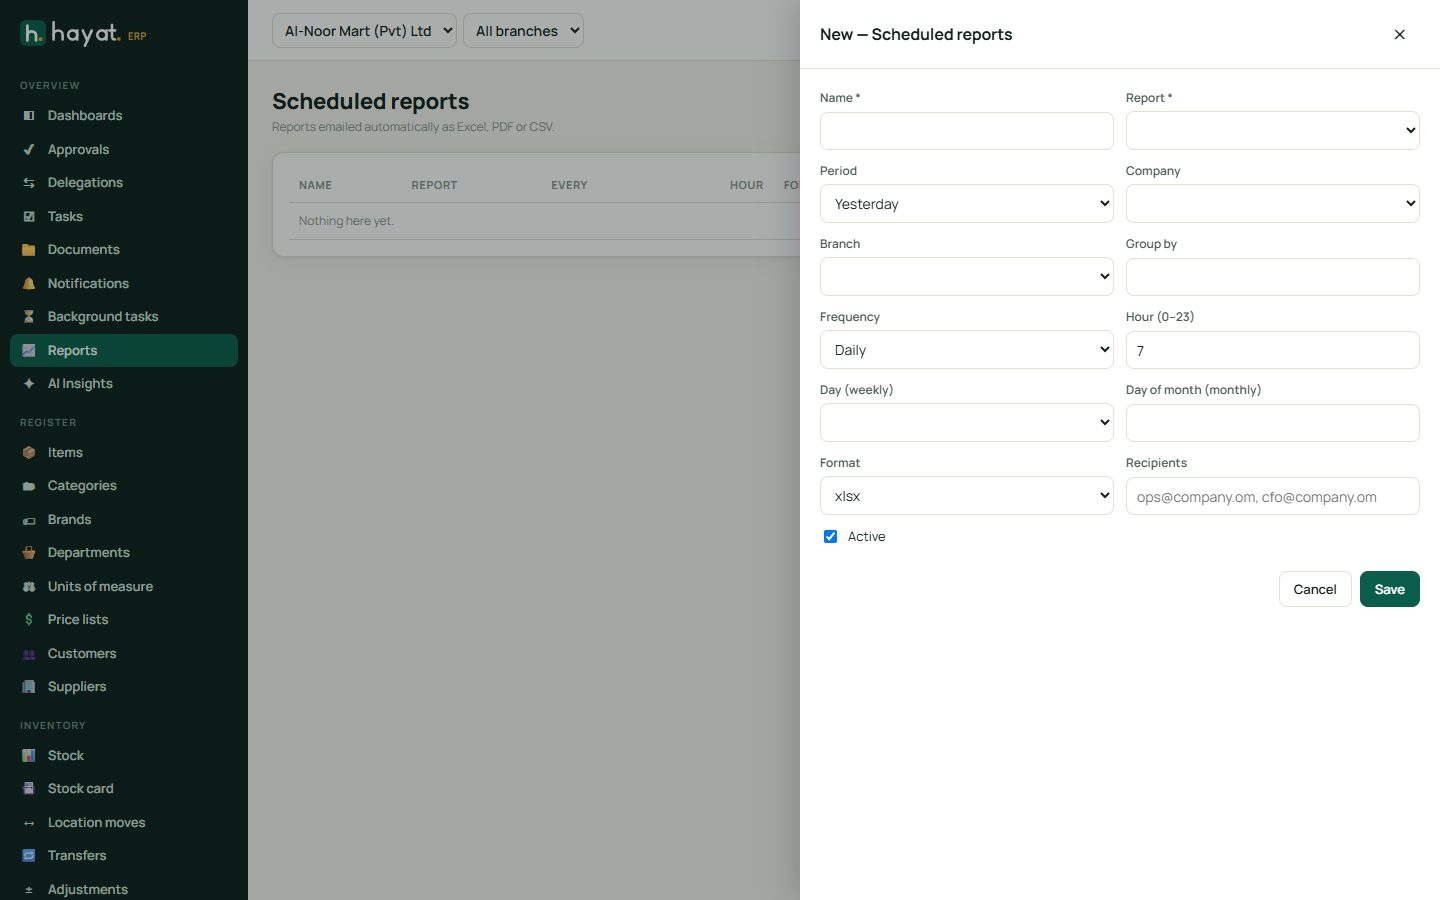Image resolution: width=1440 pixels, height=900 pixels.
Task: Click the Group by field
Action: coord(1272,277)
